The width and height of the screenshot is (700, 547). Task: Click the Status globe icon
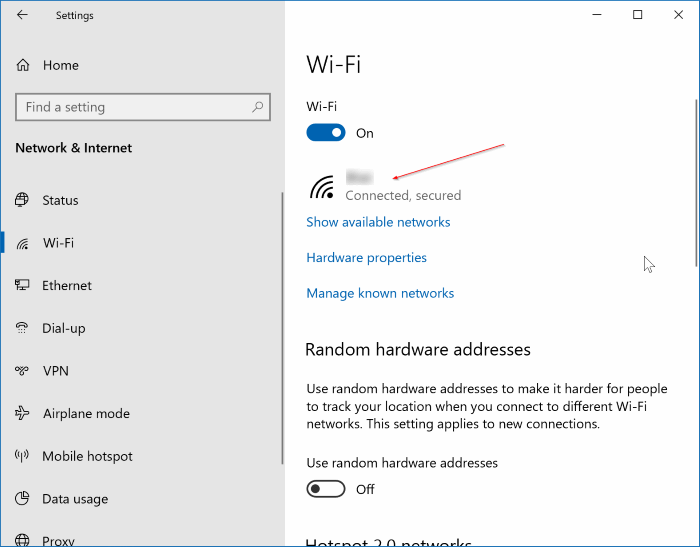pos(22,200)
